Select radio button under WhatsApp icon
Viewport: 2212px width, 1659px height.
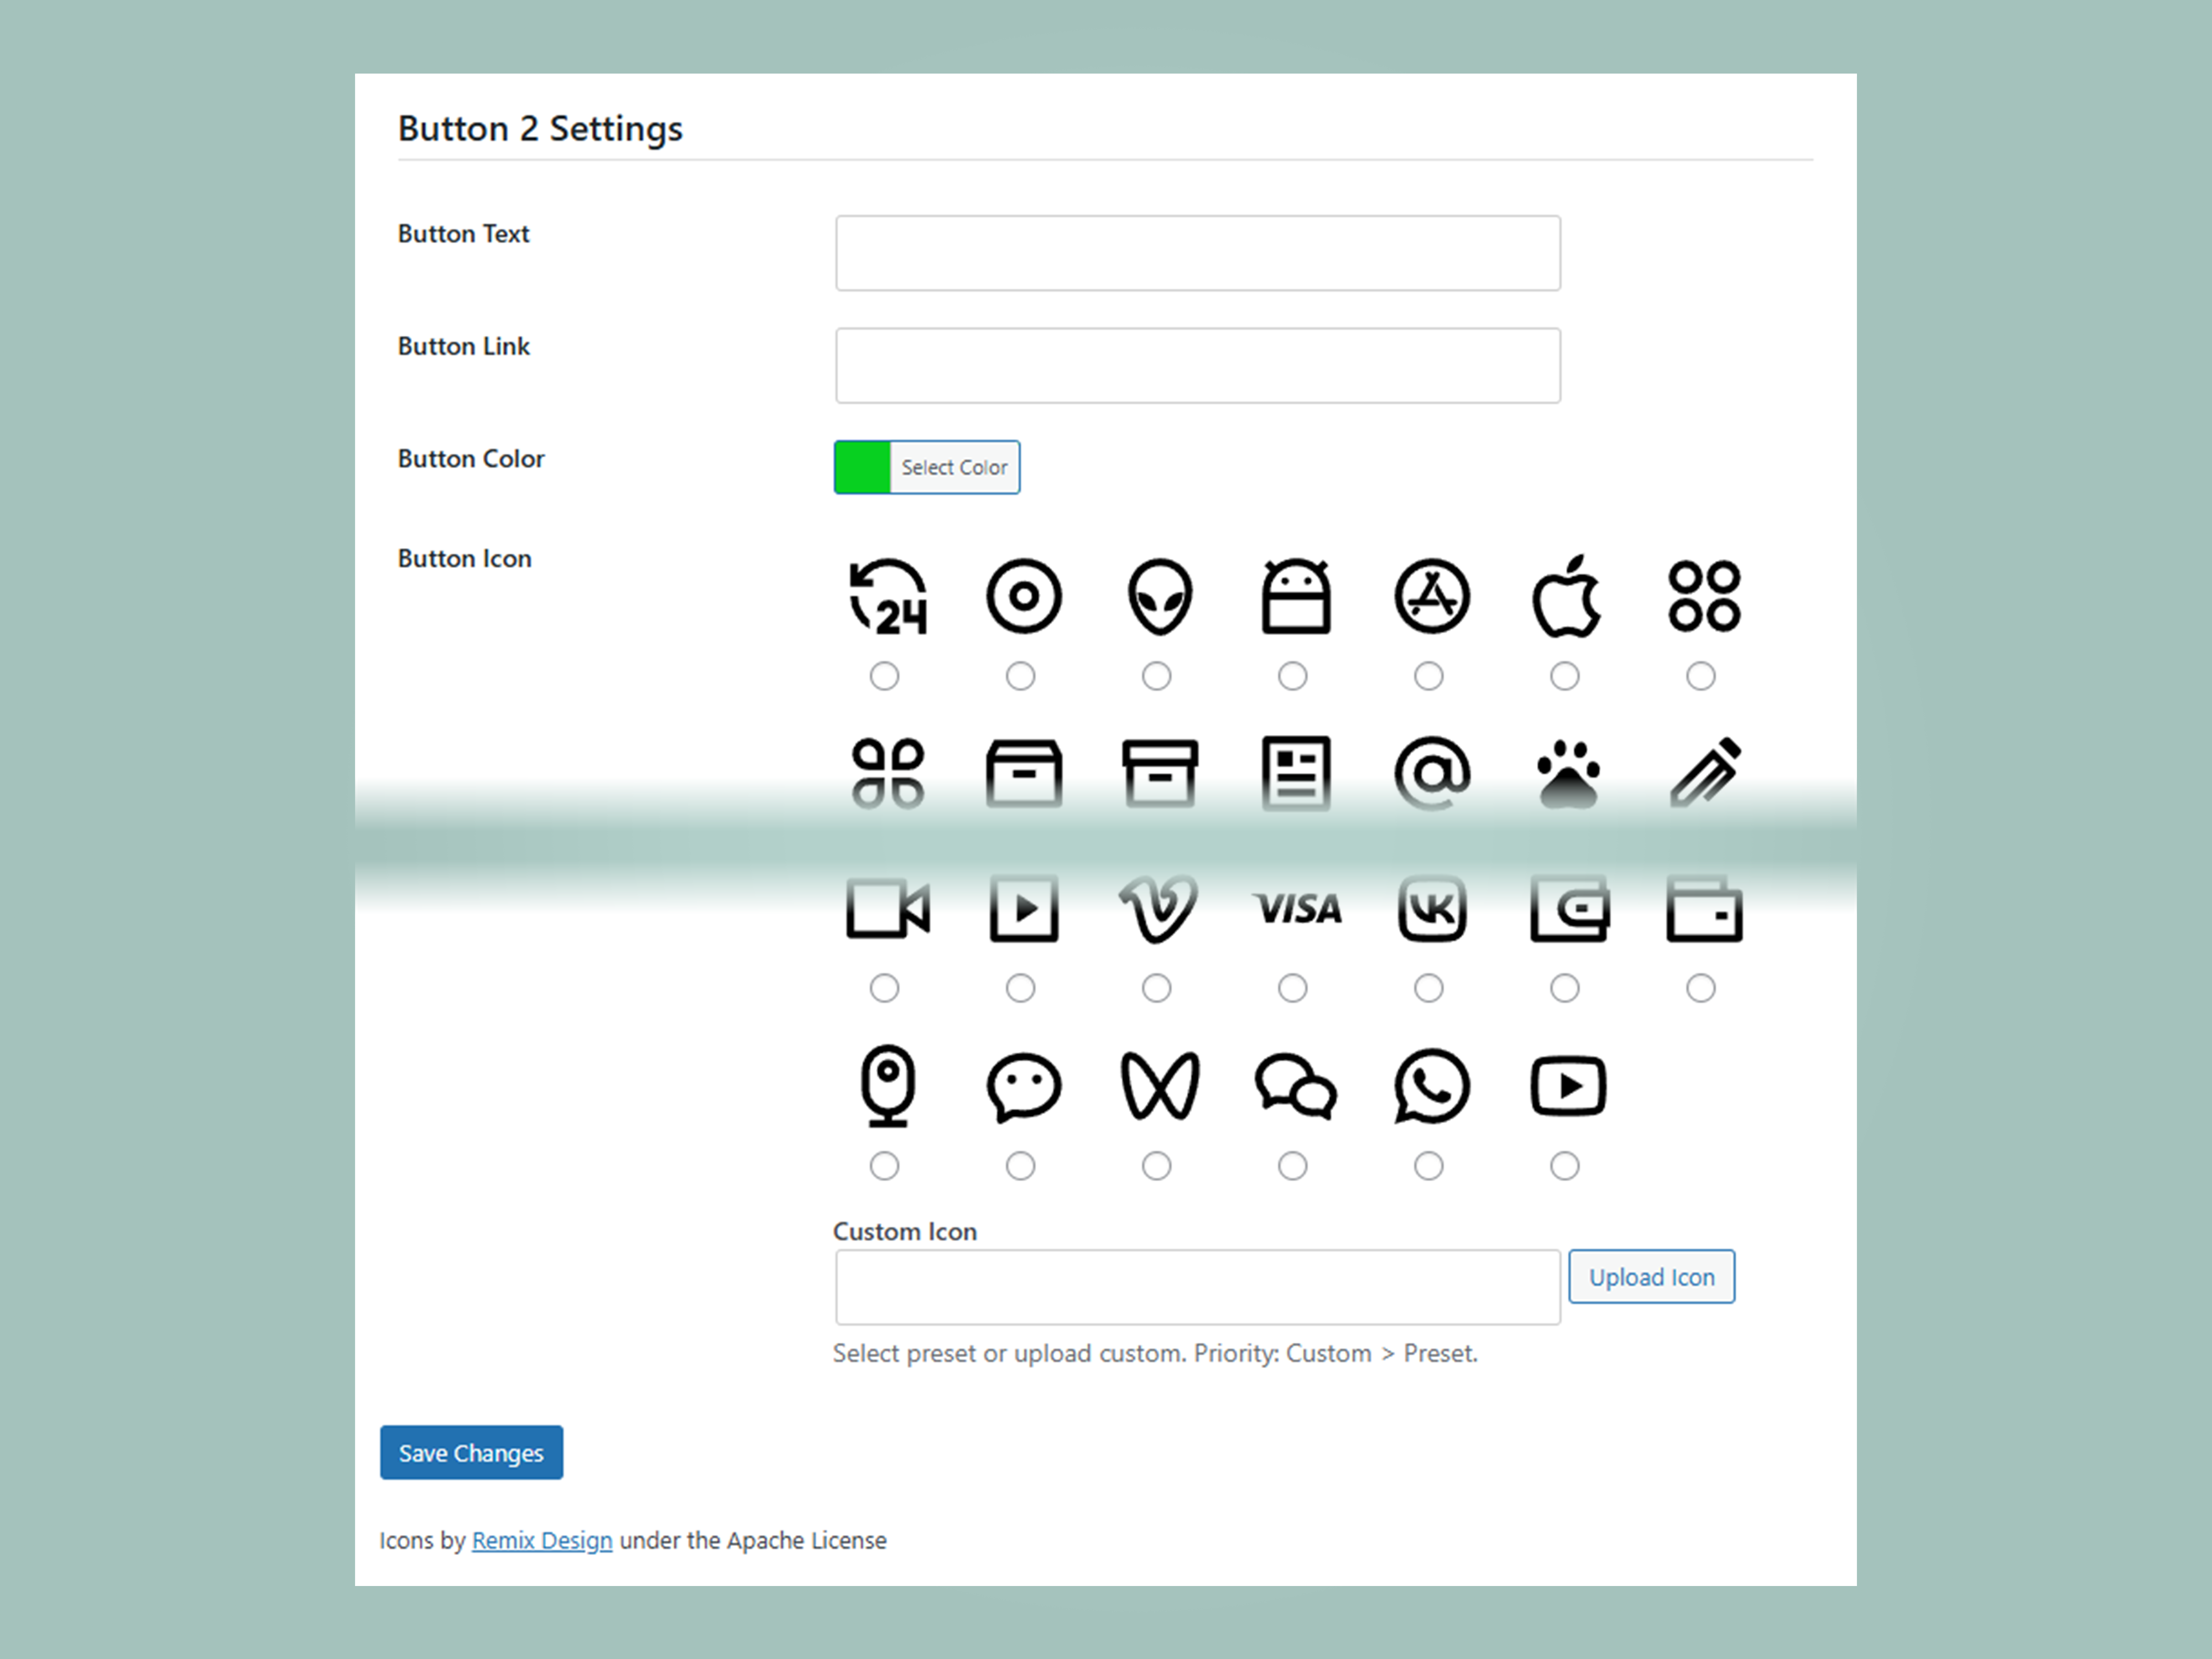pos(1428,1165)
